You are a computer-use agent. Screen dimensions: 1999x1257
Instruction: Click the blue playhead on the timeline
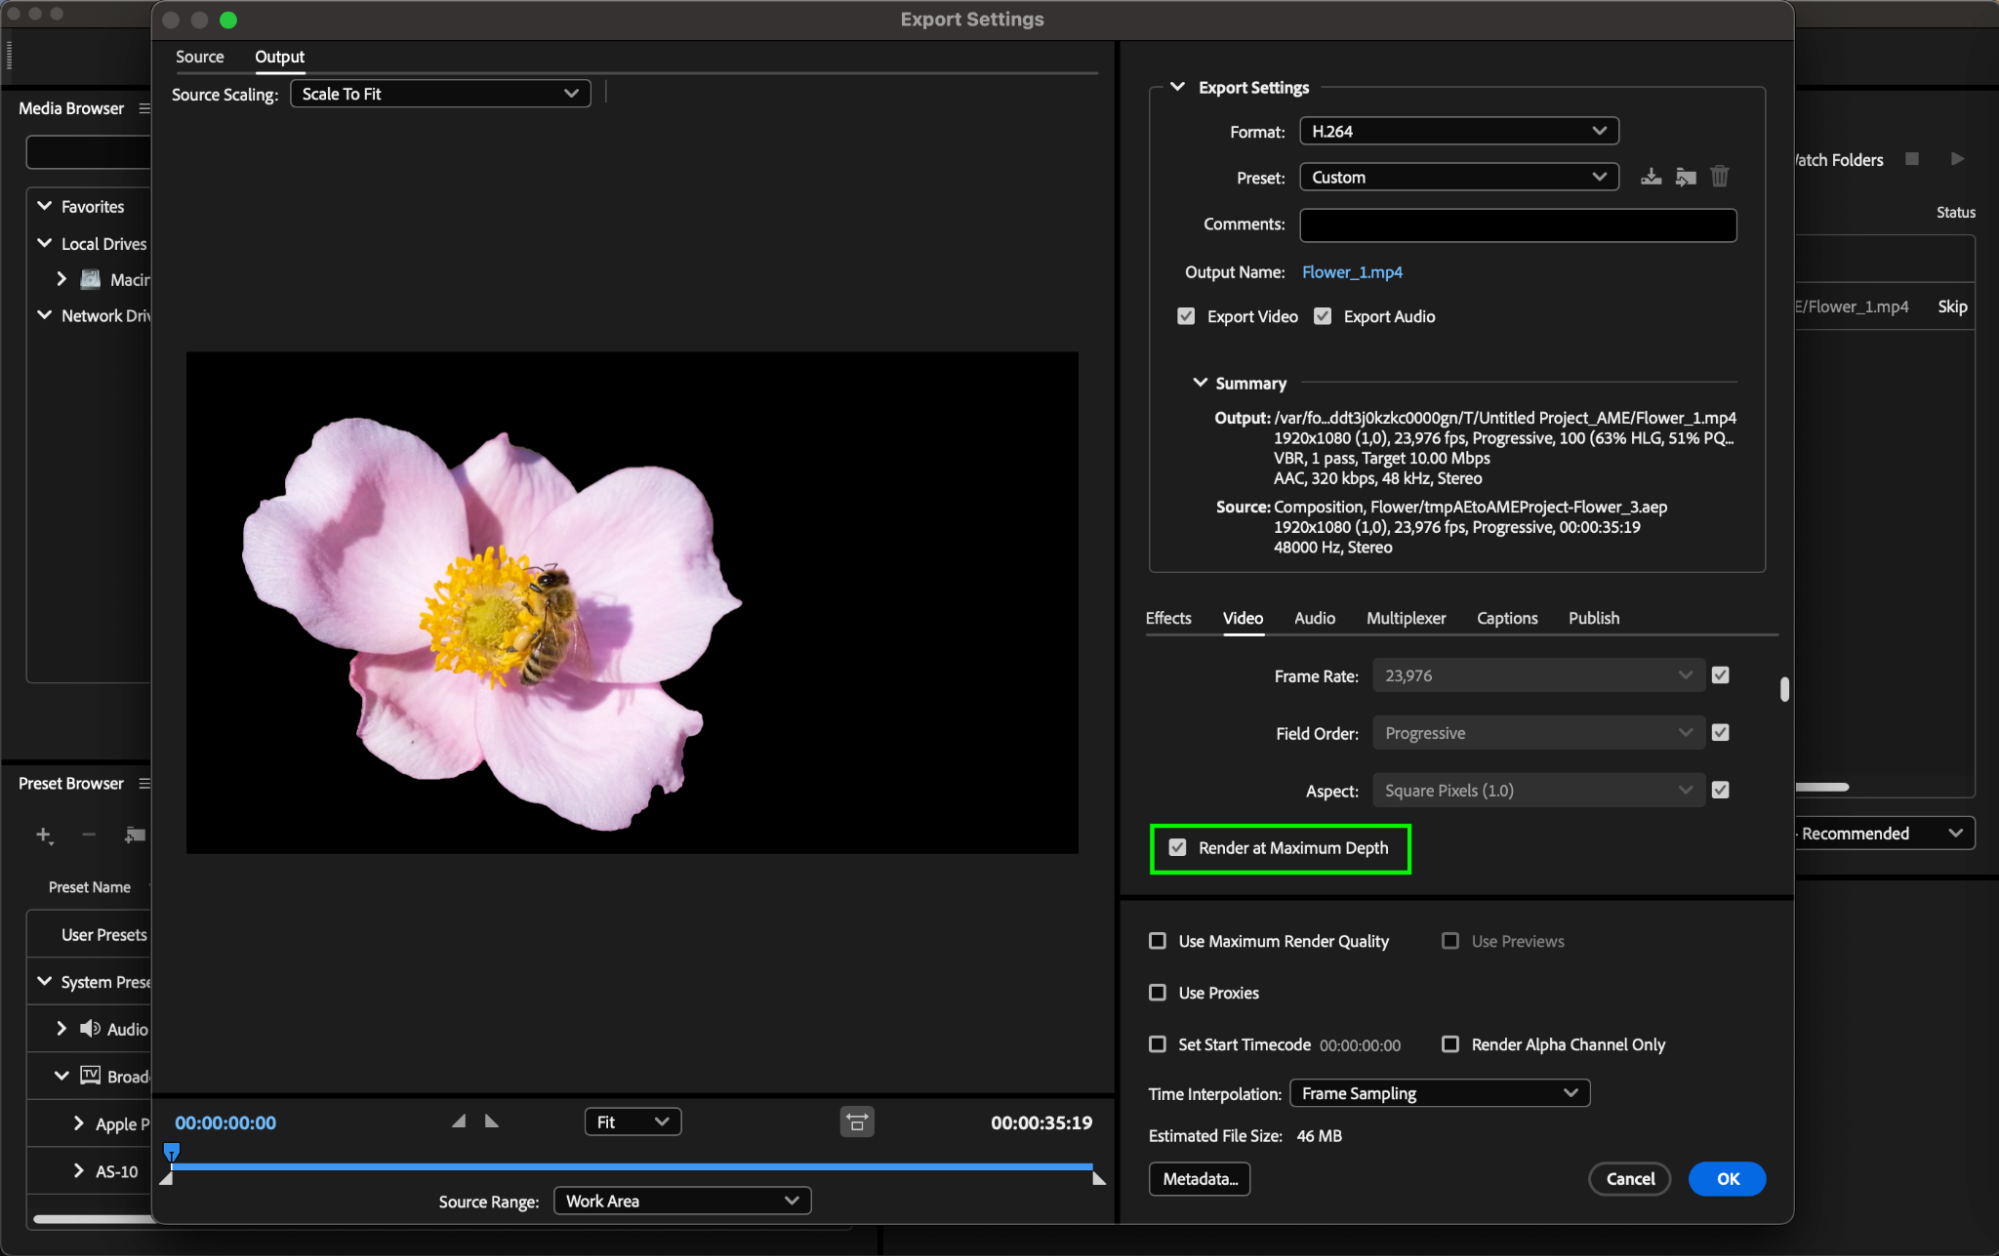click(x=171, y=1152)
